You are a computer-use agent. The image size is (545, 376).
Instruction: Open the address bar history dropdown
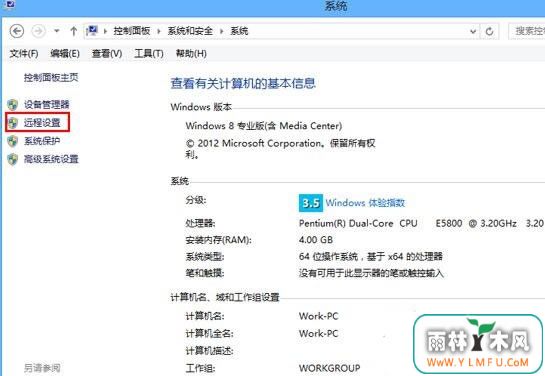click(473, 31)
